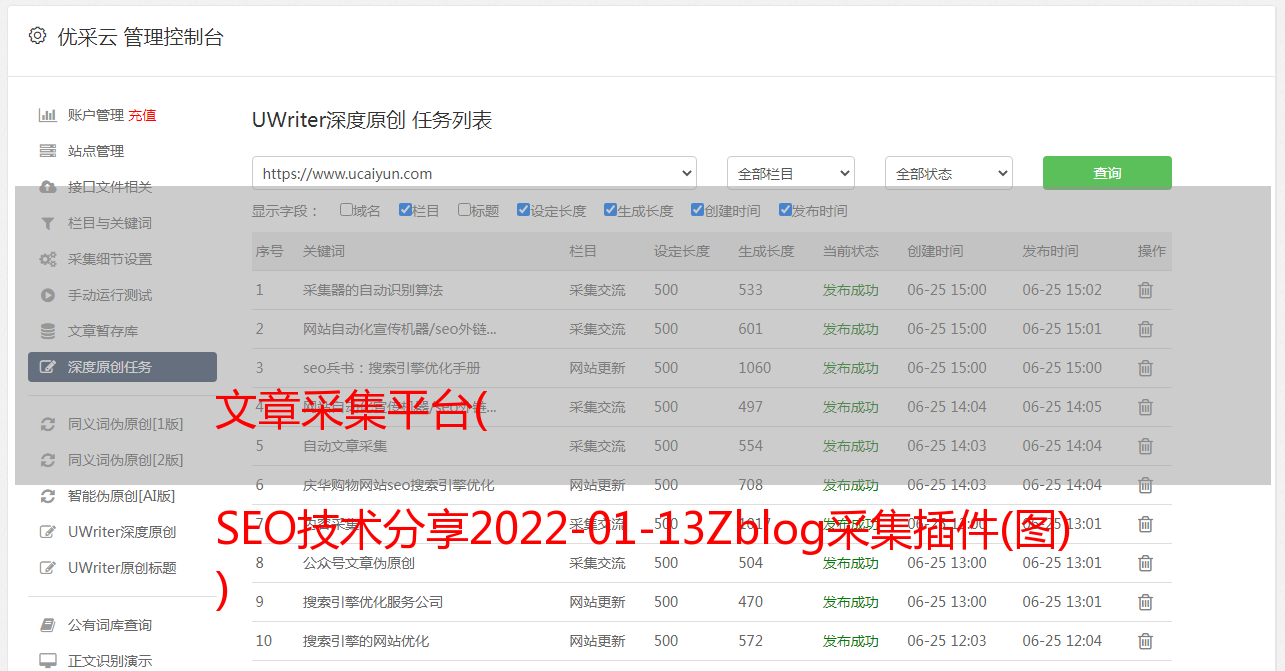Click keyword 搜索引擎的网站优化
This screenshot has width=1285, height=671.
pos(366,641)
